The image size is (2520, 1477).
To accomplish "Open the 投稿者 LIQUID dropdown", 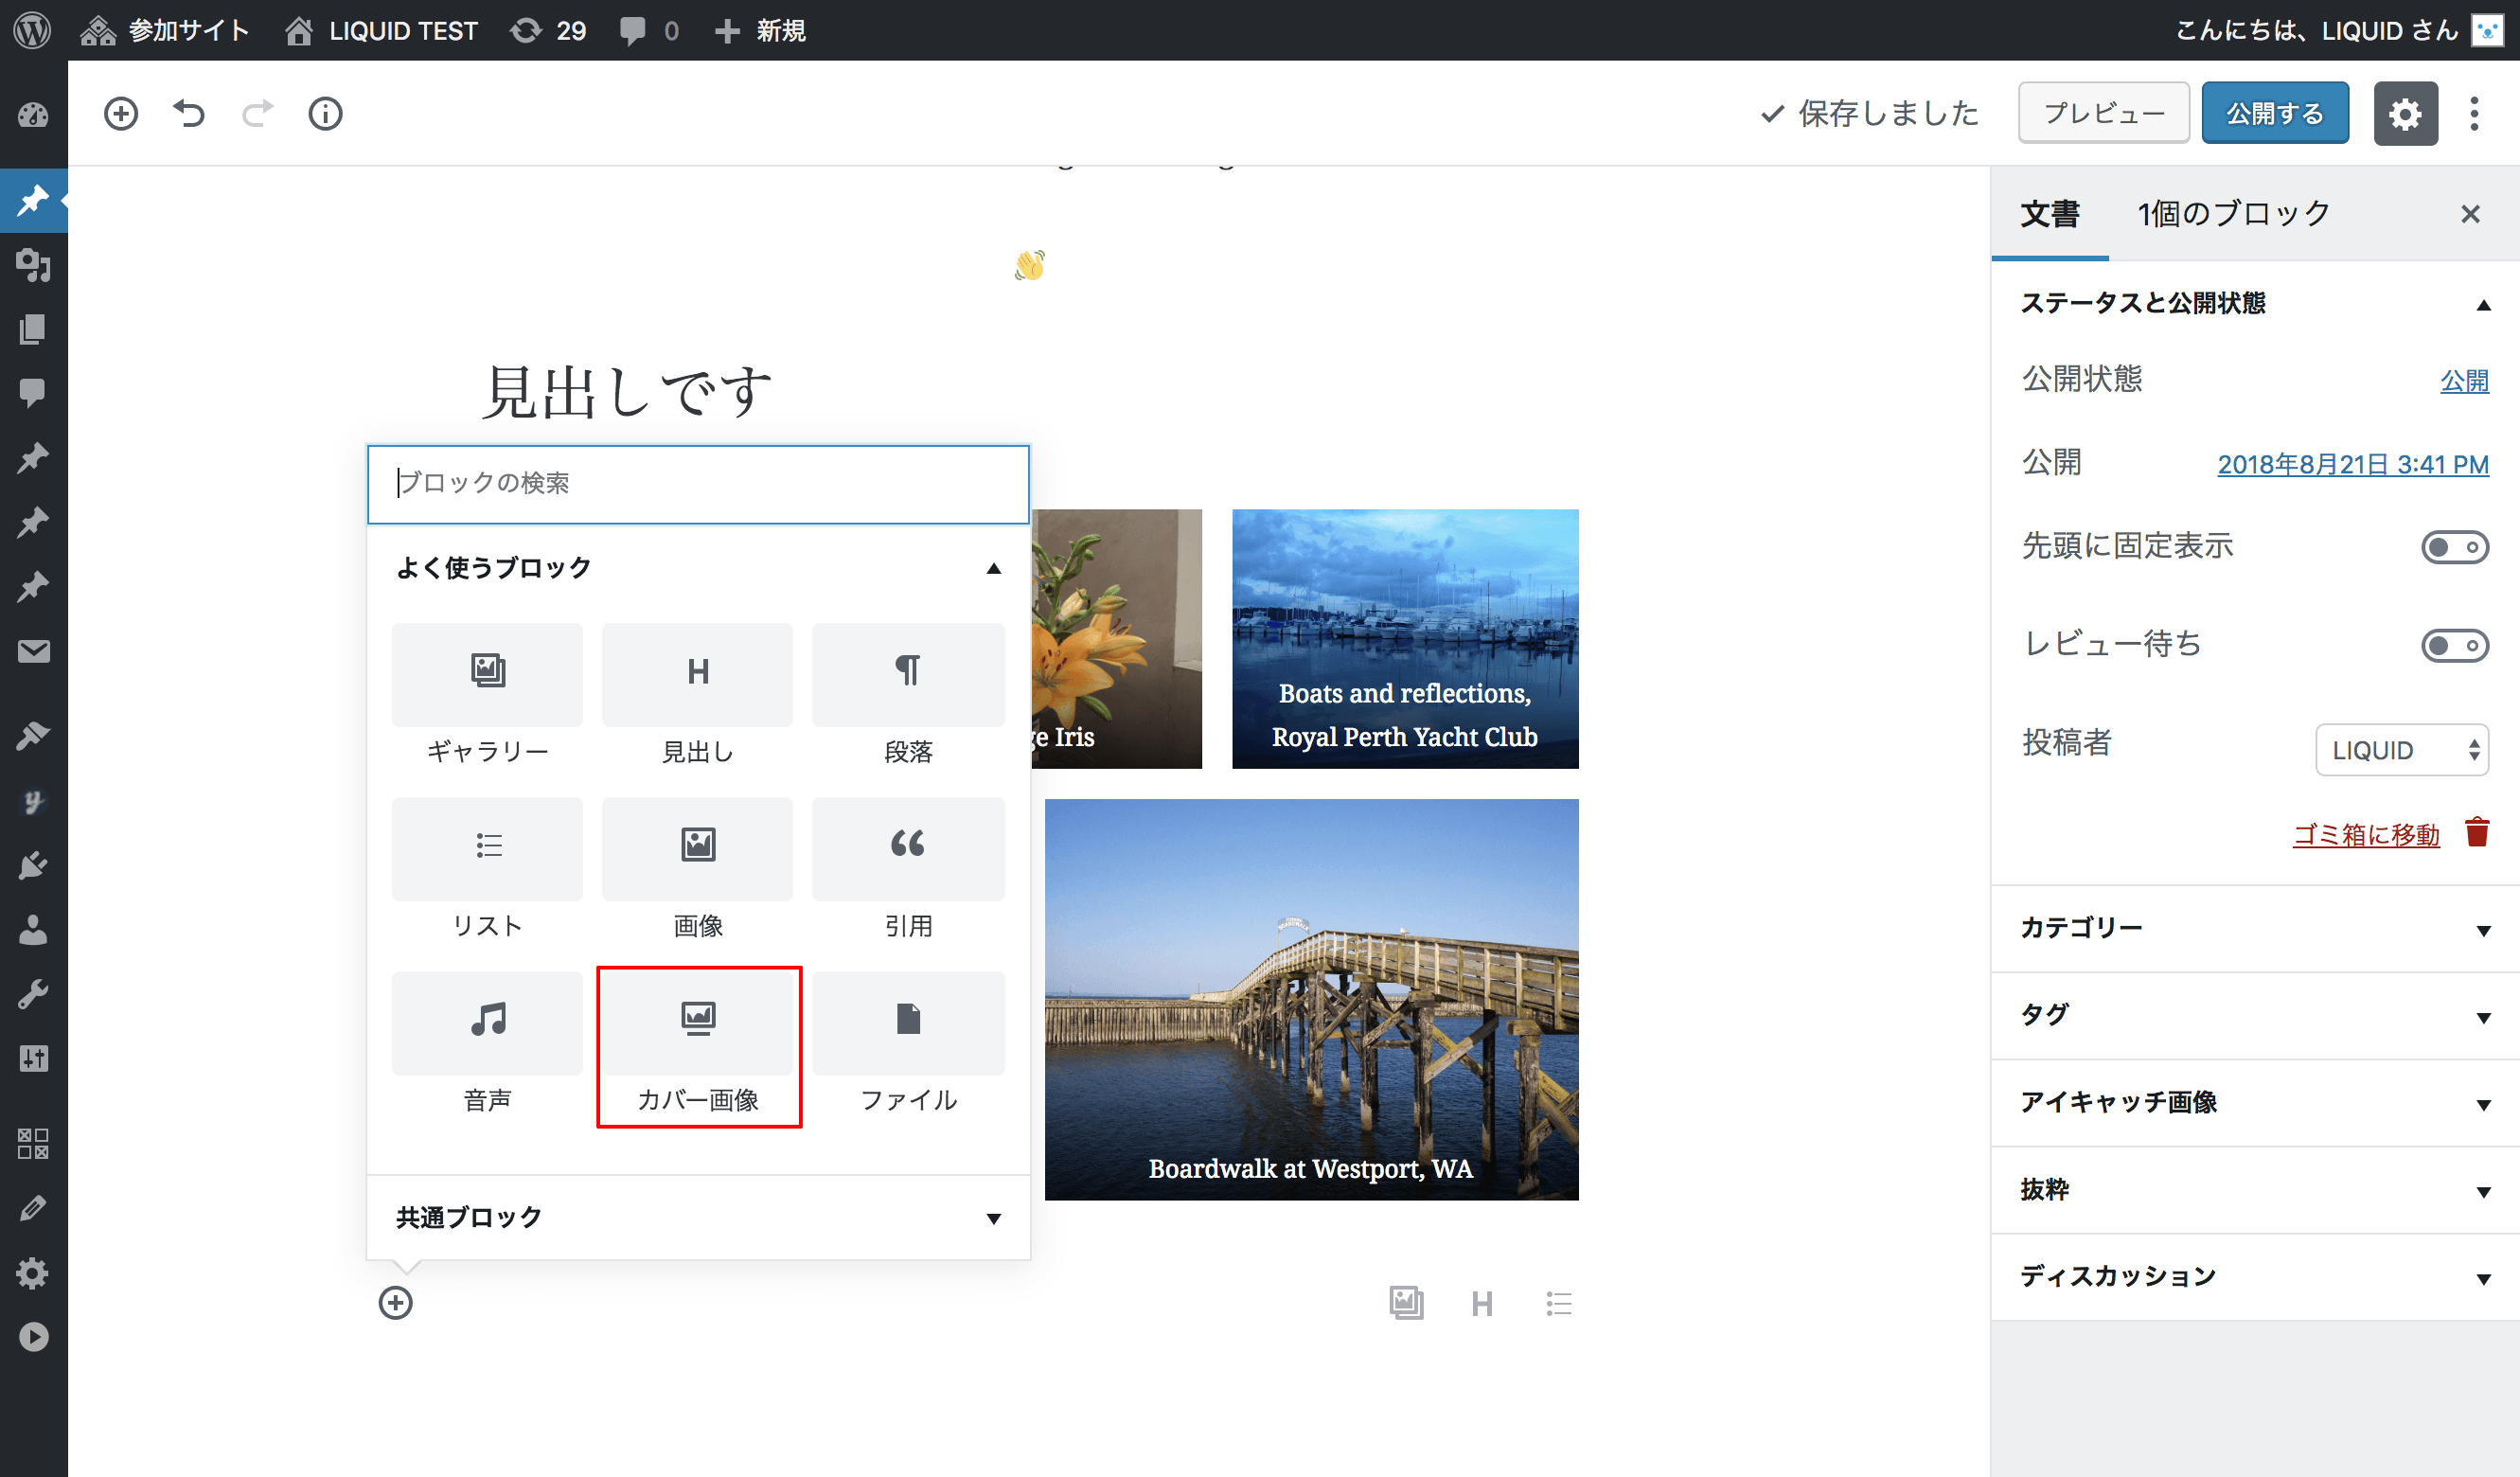I will point(2402,750).
